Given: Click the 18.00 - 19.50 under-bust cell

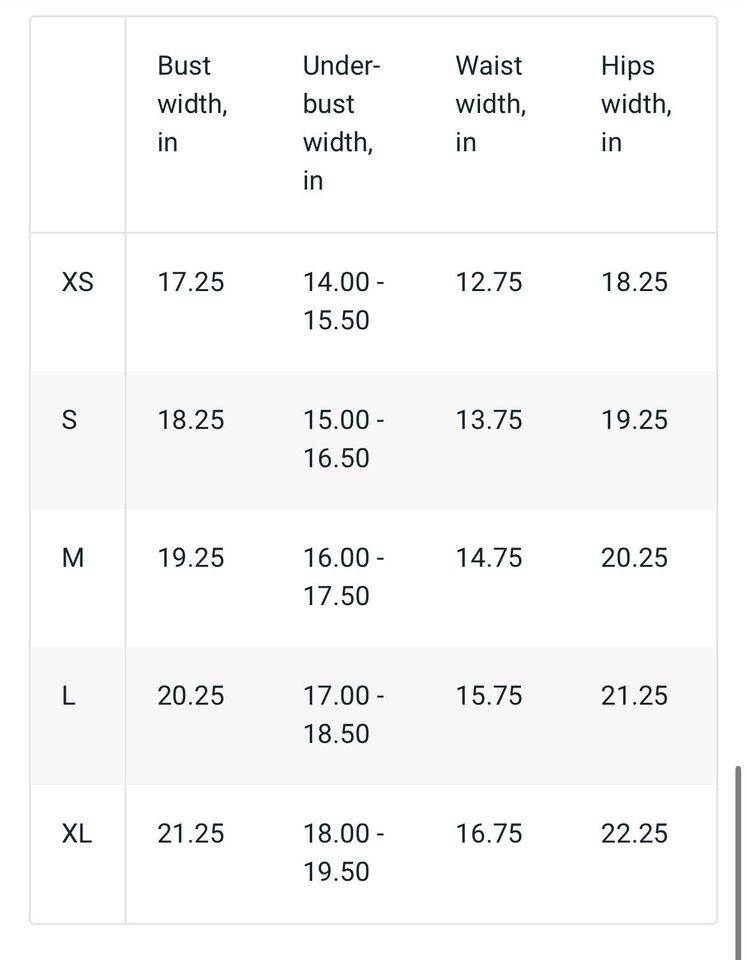Looking at the screenshot, I should pos(344,853).
